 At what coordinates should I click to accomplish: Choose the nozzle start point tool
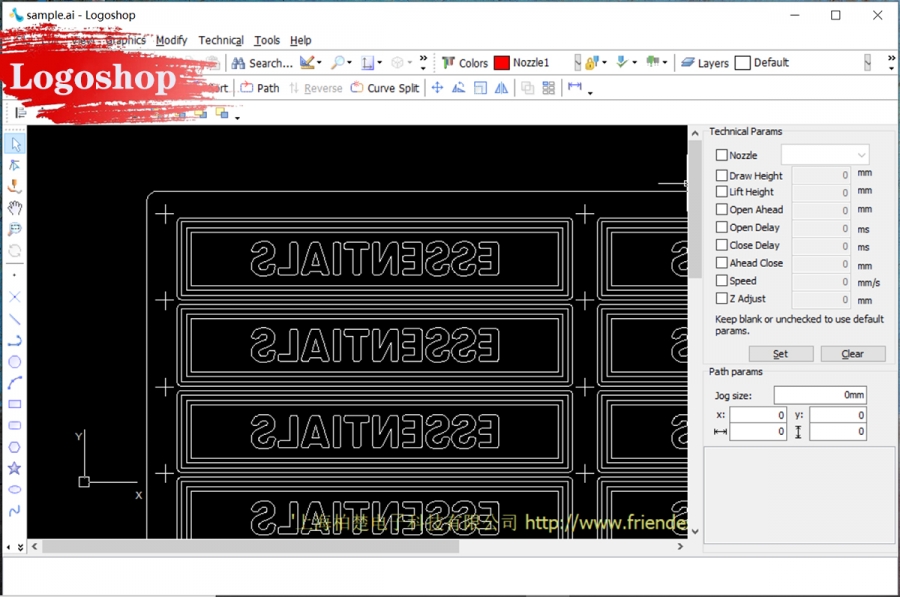pyautogui.click(x=15, y=186)
